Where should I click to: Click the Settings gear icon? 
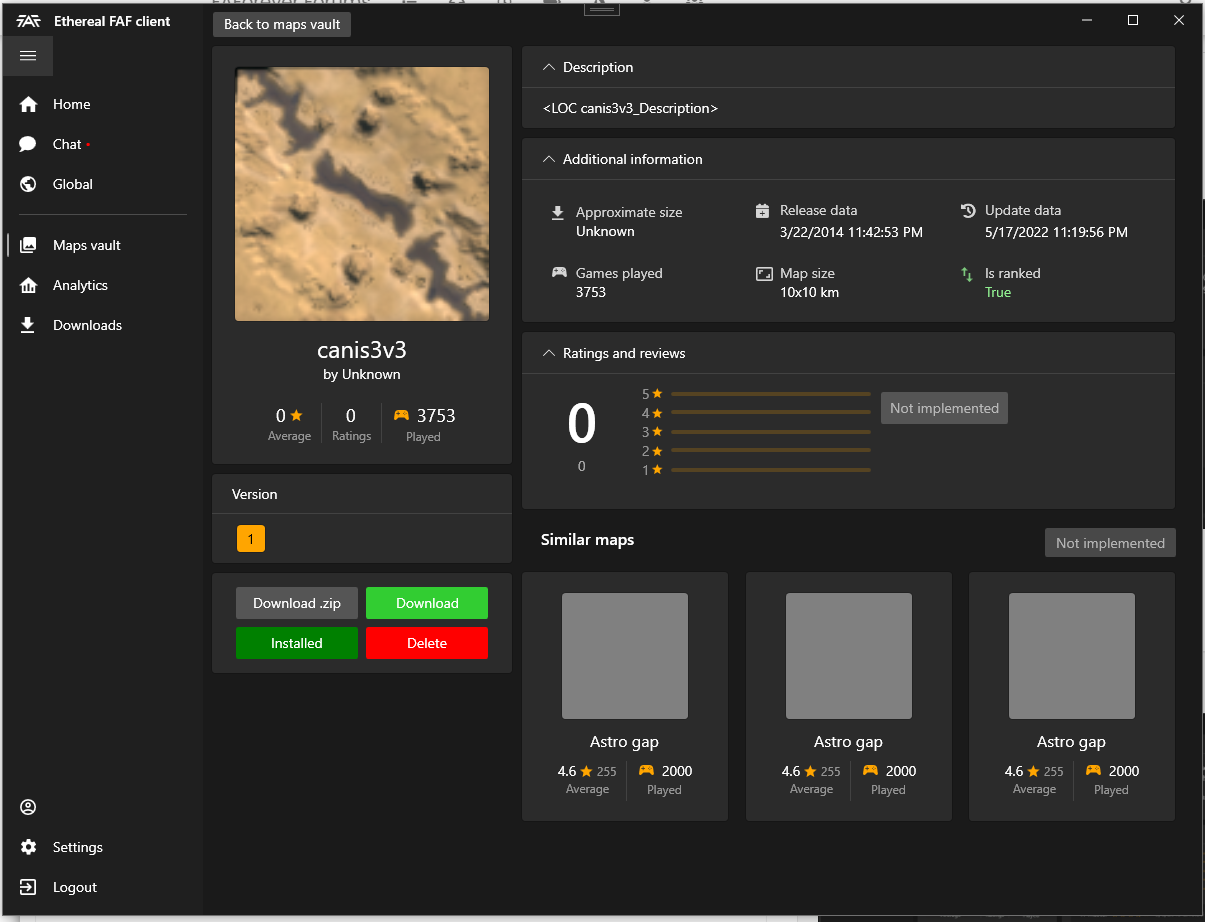28,847
